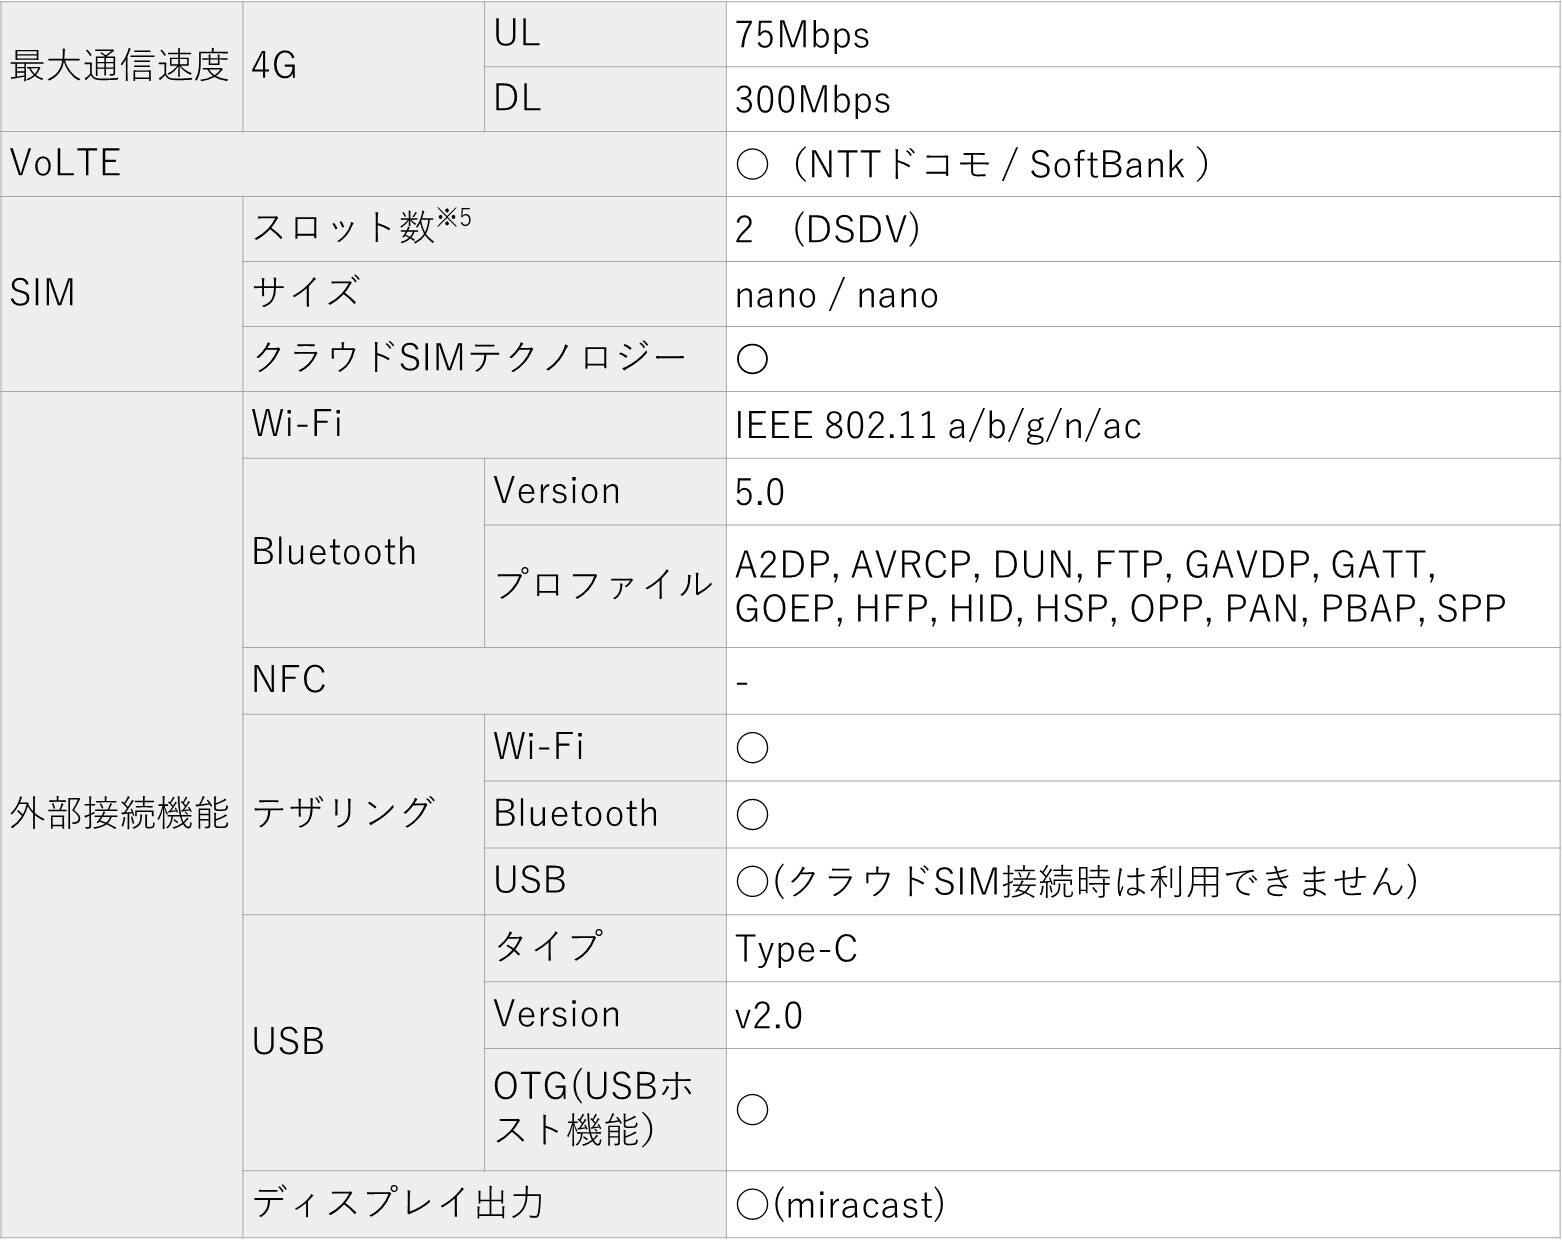Click the "IEEE 802.11 a/b/g/n/ac" value

point(937,426)
